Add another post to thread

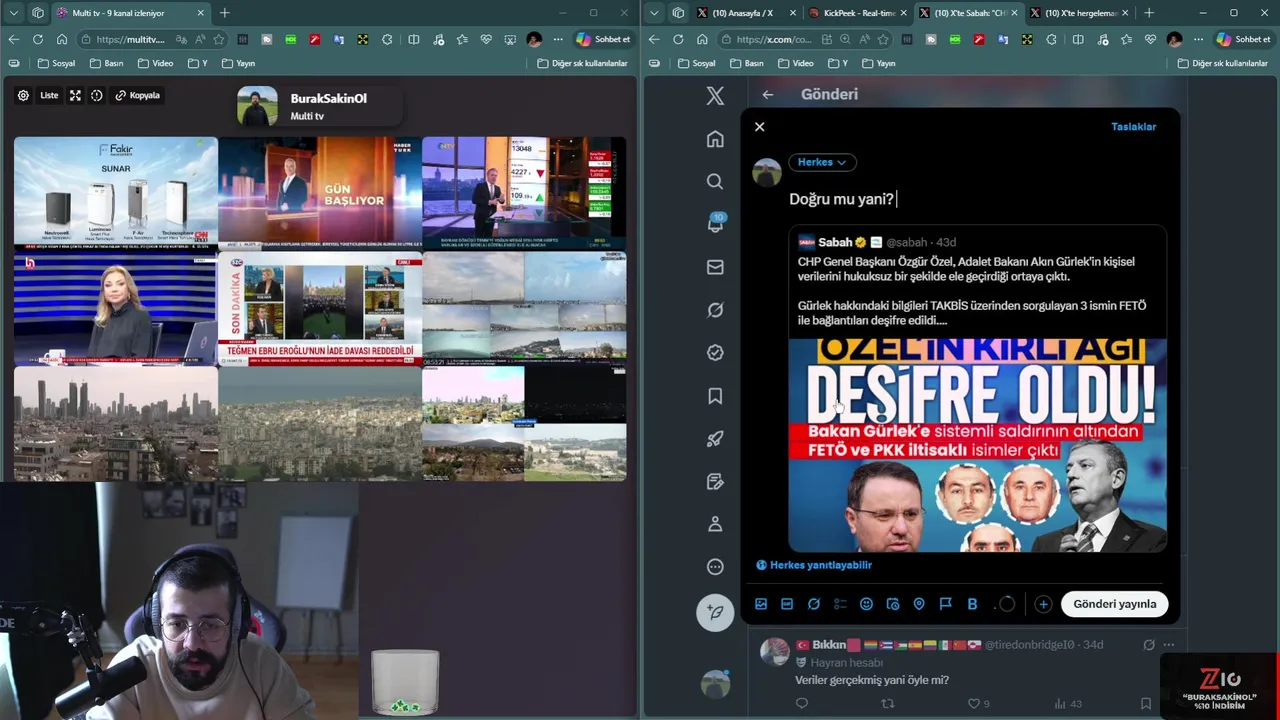pyautogui.click(x=1043, y=604)
